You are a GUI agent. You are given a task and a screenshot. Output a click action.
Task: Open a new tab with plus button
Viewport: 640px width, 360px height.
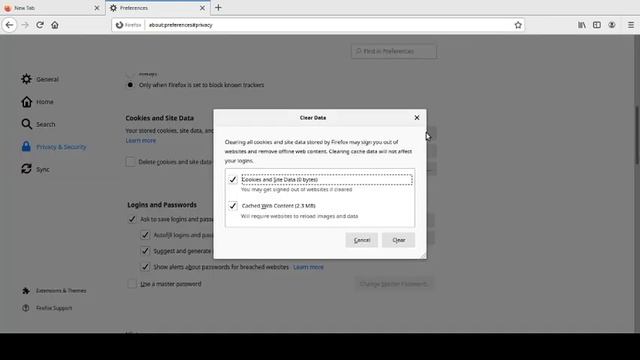[x=218, y=8]
